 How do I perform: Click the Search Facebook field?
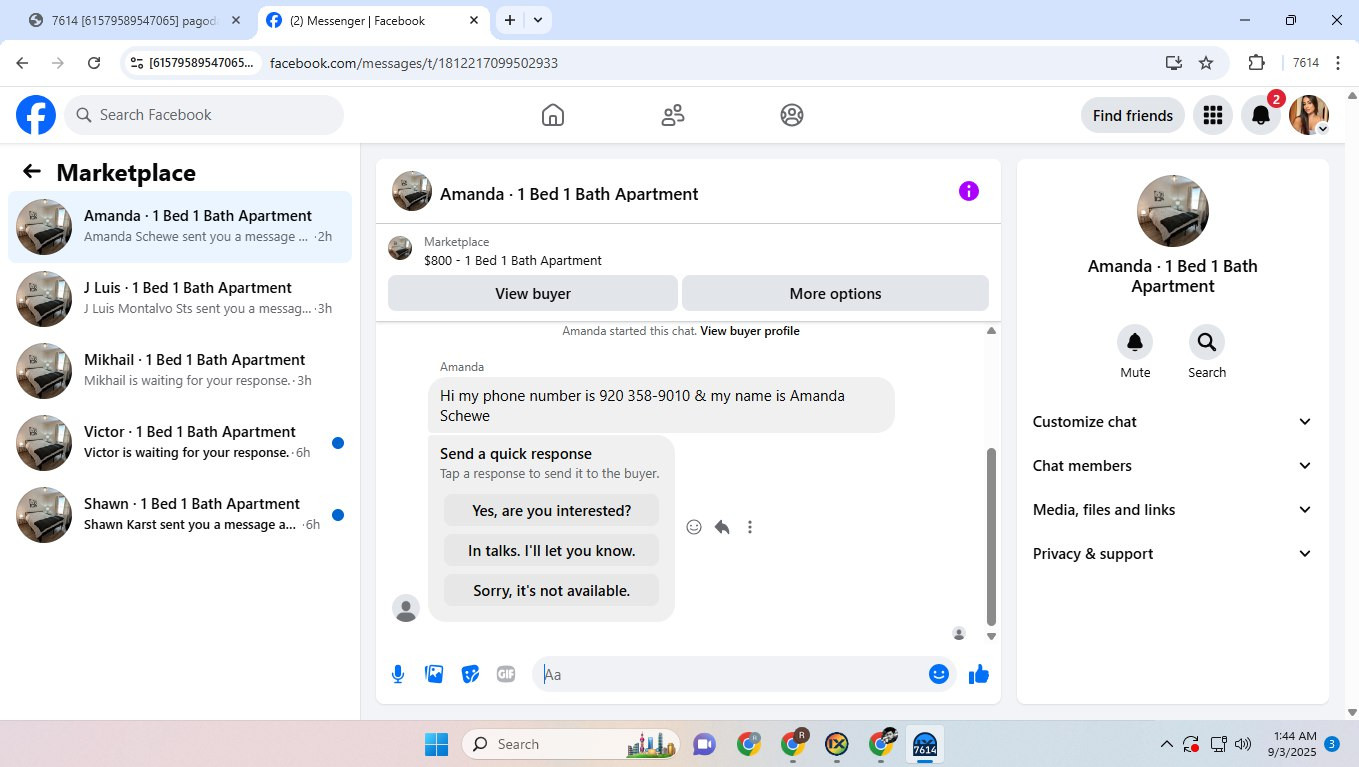point(204,115)
